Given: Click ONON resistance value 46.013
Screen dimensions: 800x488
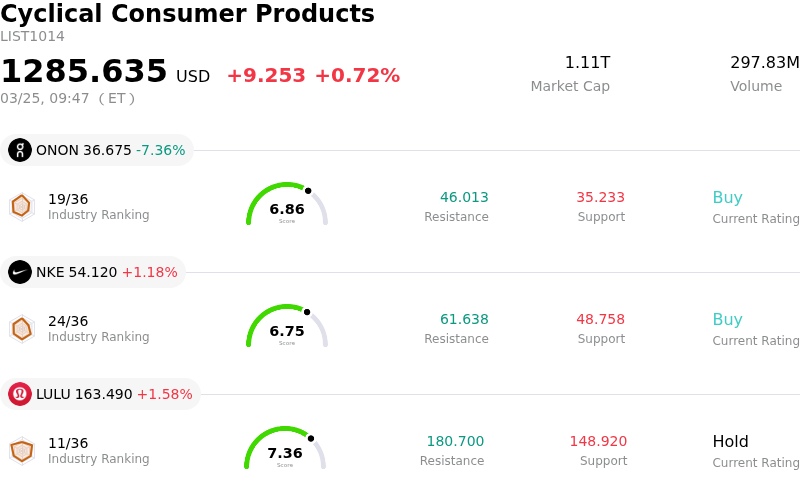Looking at the screenshot, I should (x=464, y=198).
